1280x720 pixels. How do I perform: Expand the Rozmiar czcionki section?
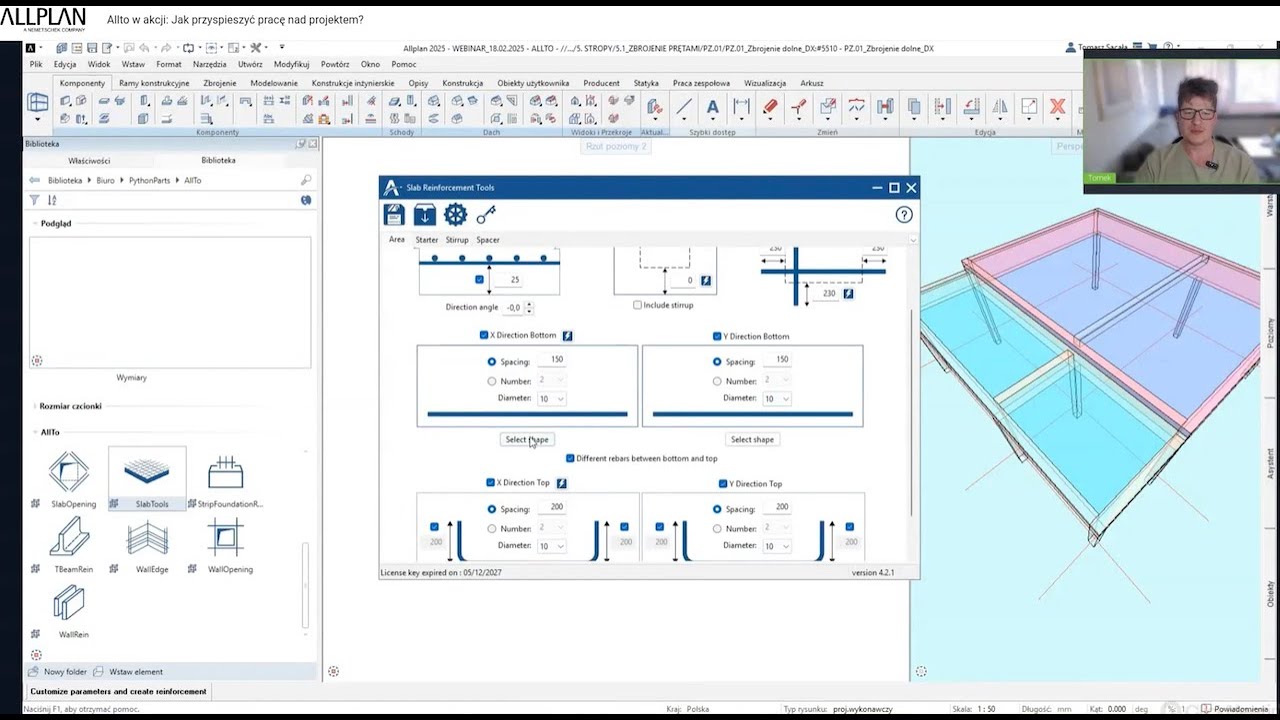[35, 406]
